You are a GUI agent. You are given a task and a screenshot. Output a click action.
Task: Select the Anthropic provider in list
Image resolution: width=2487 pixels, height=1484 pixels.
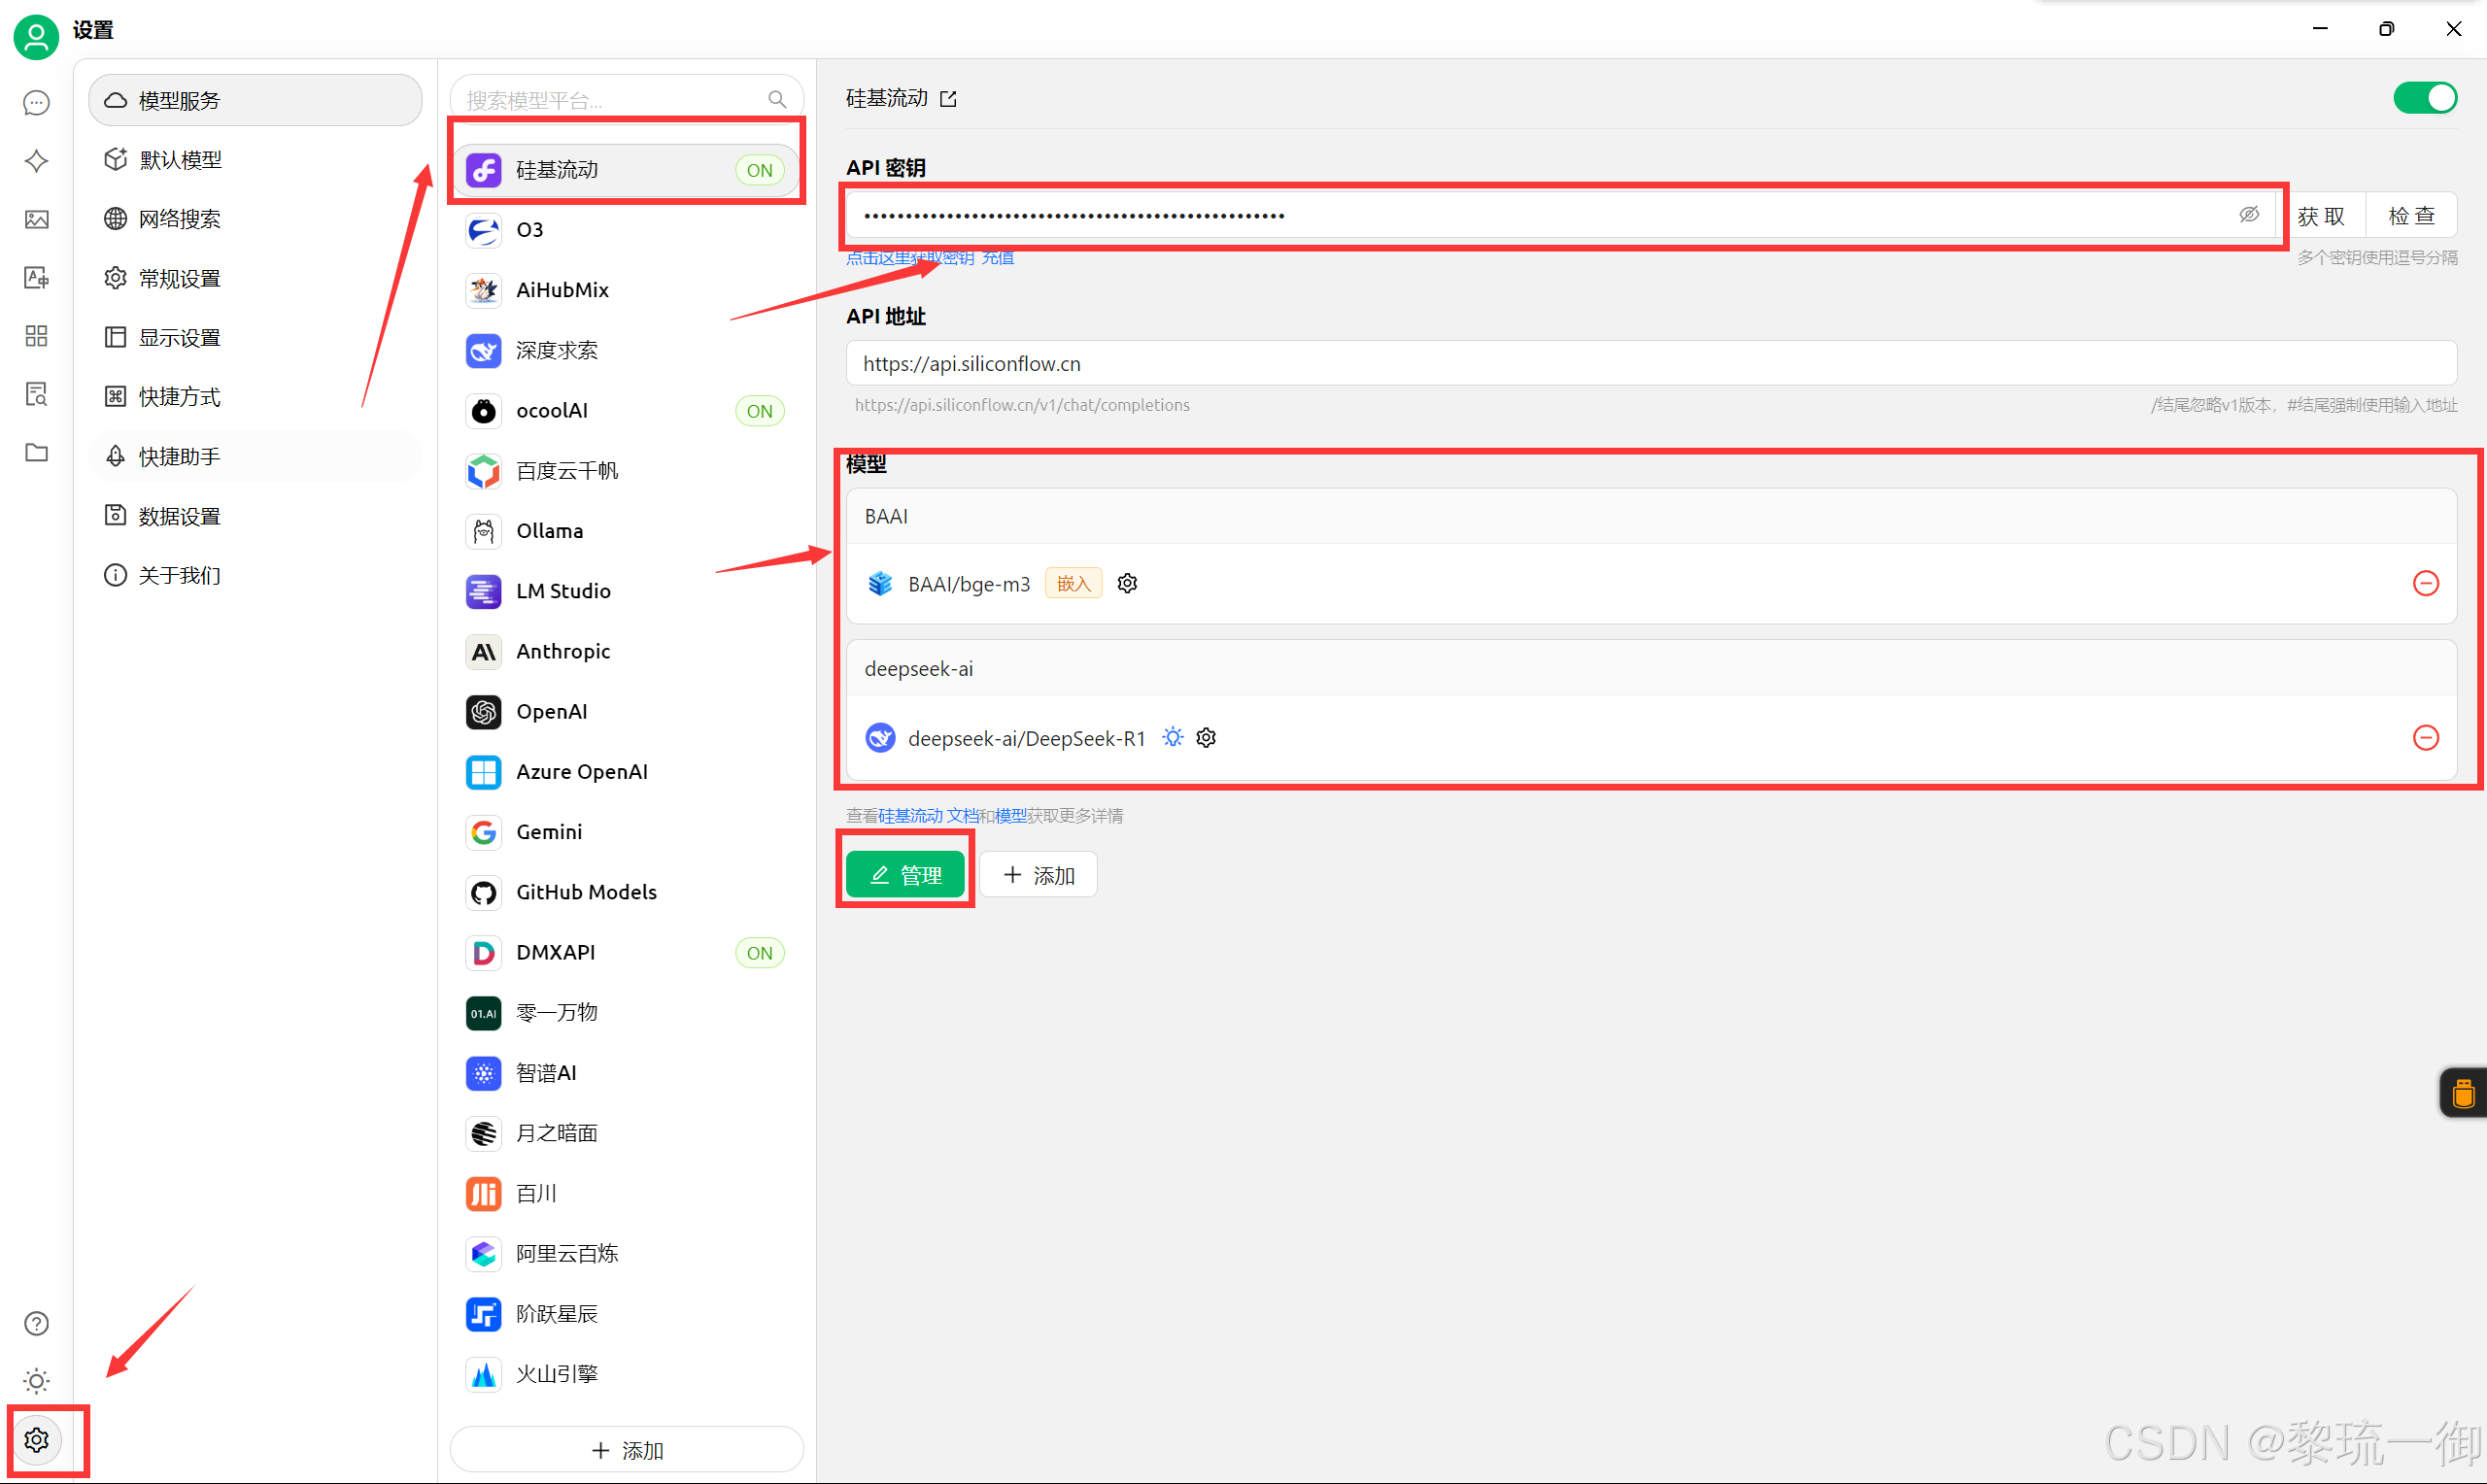pyautogui.click(x=562, y=652)
